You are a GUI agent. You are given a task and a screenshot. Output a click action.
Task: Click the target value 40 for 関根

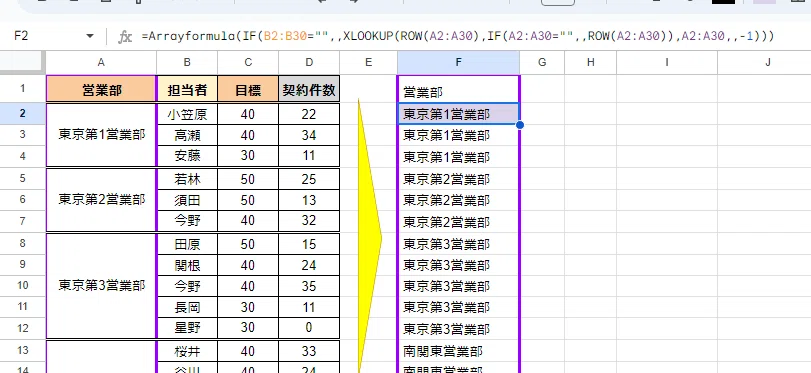(x=248, y=265)
